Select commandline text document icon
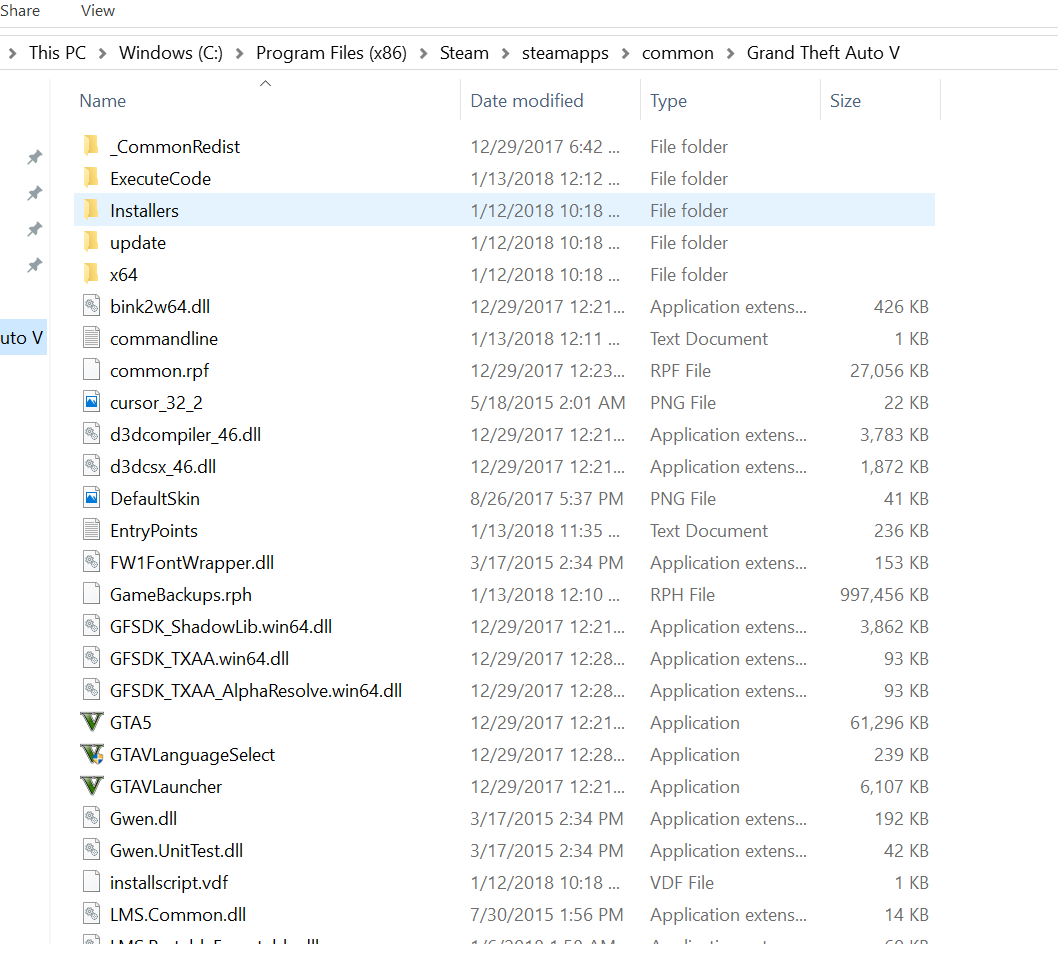 [x=92, y=338]
